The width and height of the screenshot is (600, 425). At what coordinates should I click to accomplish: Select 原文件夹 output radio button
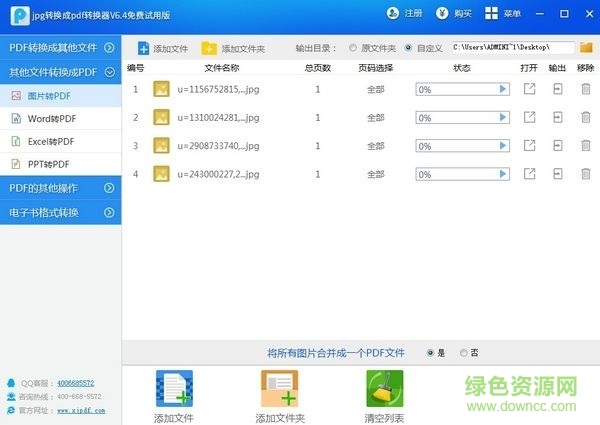(353, 48)
